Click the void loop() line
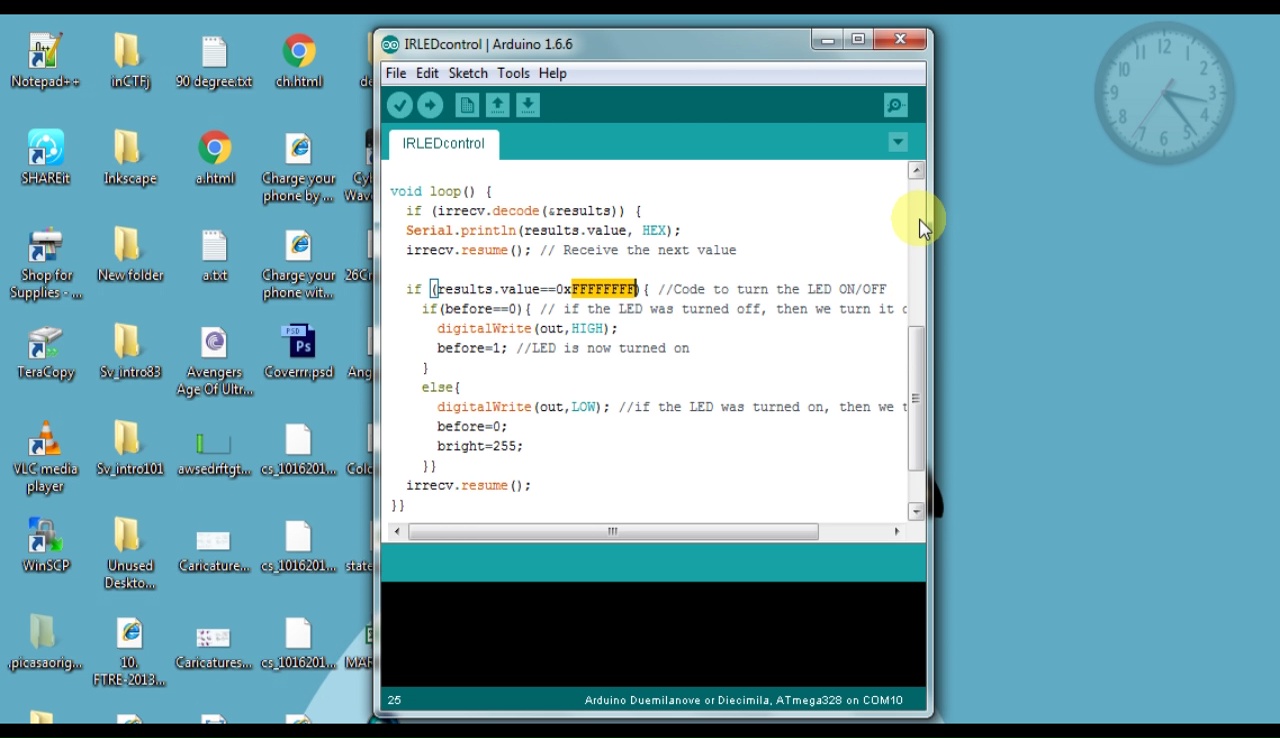Image resolution: width=1280 pixels, height=738 pixels. (x=441, y=191)
